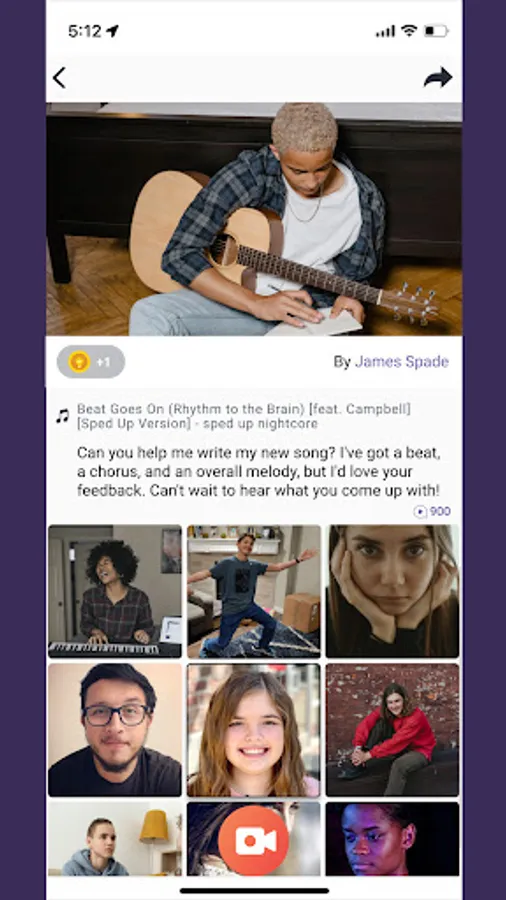The width and height of the screenshot is (506, 900).
Task: Open the woman resting chin on hands video
Action: 392,591
